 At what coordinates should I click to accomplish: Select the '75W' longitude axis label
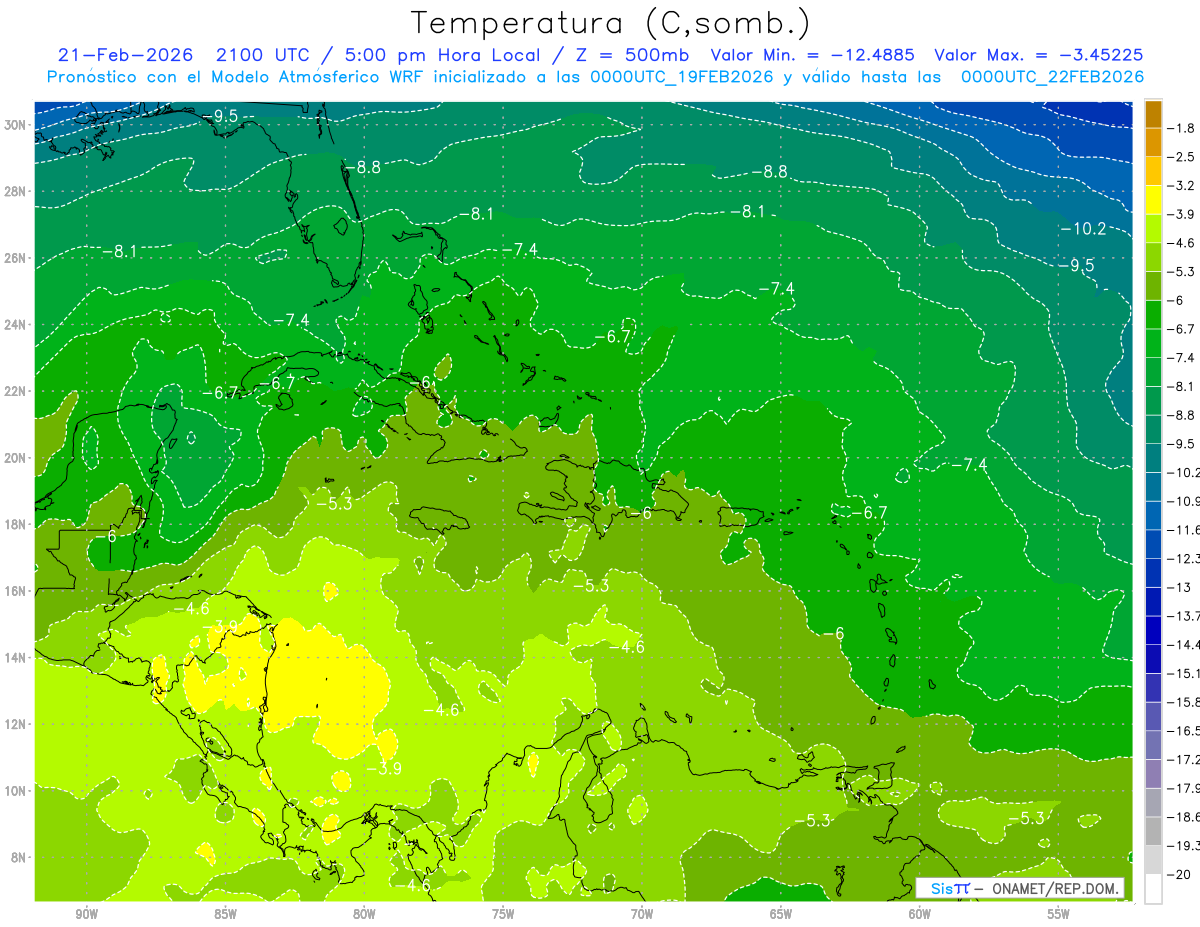click(503, 914)
